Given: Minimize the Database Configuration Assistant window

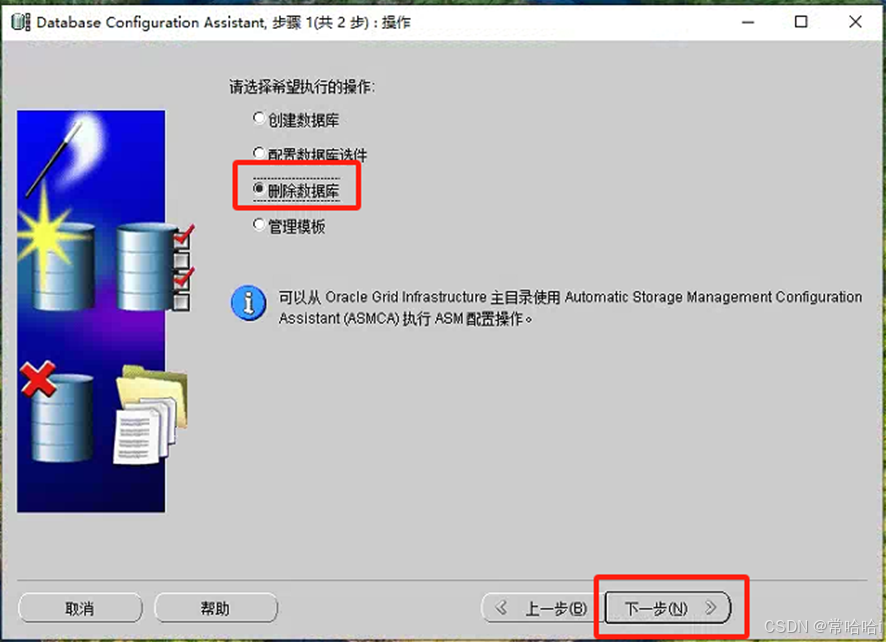Looking at the screenshot, I should pyautogui.click(x=748, y=22).
